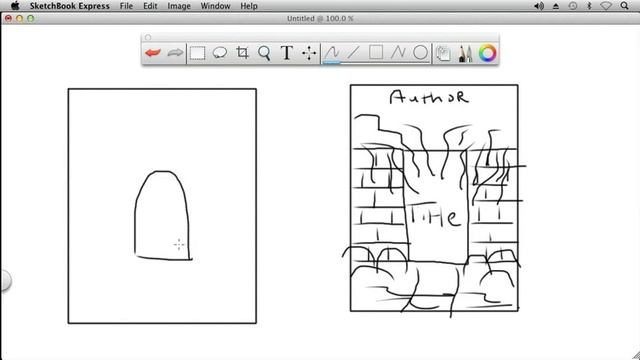Select the oval shape drawing style
The width and height of the screenshot is (640, 360).
[420, 53]
